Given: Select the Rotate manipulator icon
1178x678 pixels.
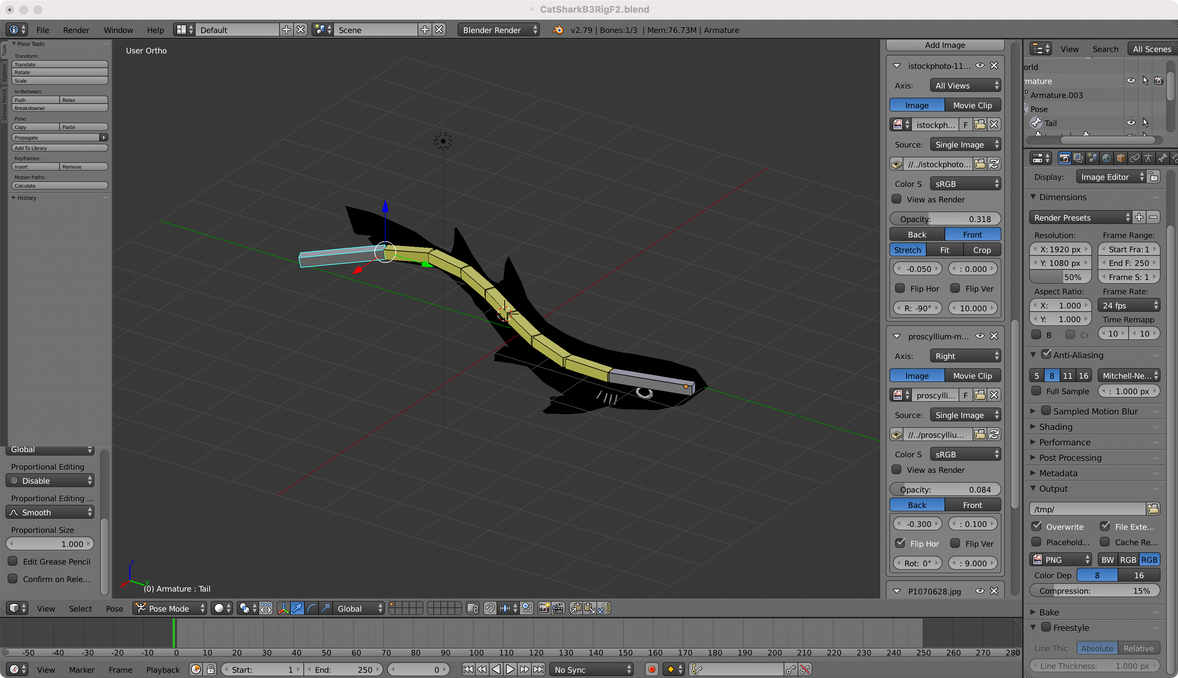Looking at the screenshot, I should 311,607.
